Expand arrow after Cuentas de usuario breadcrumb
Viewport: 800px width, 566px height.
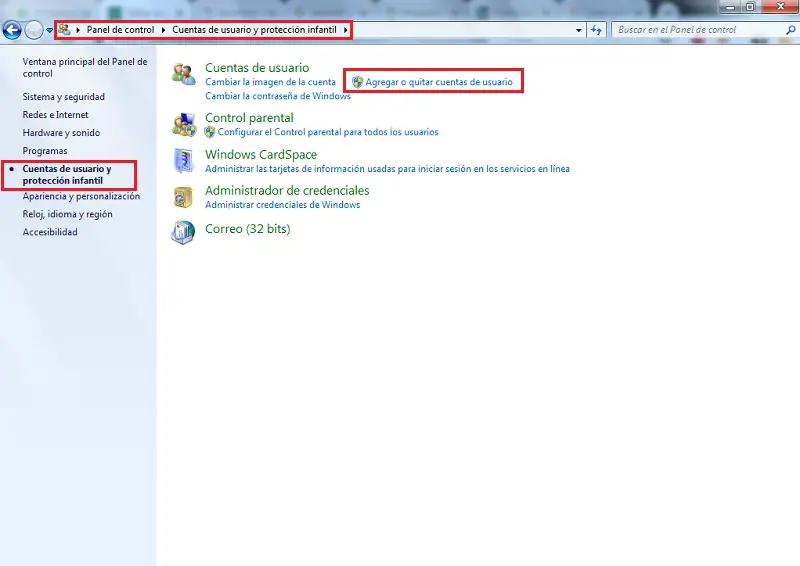pyautogui.click(x=345, y=30)
